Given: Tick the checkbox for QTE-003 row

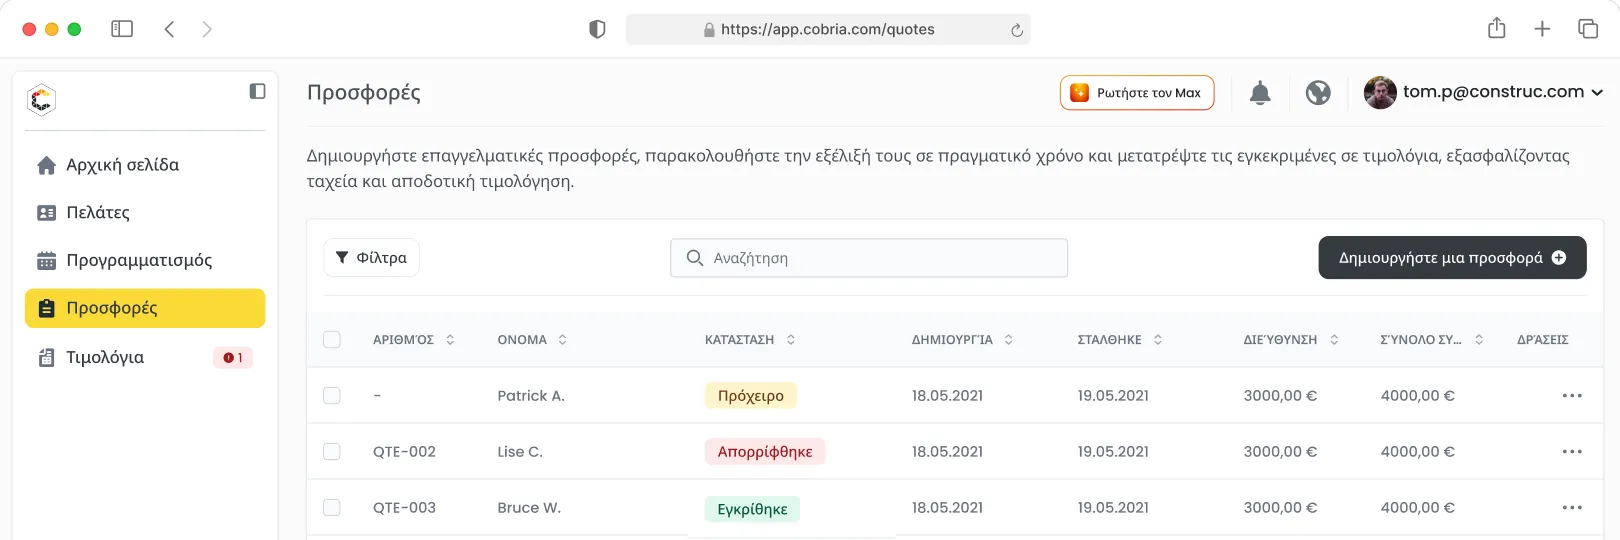Looking at the screenshot, I should (332, 508).
